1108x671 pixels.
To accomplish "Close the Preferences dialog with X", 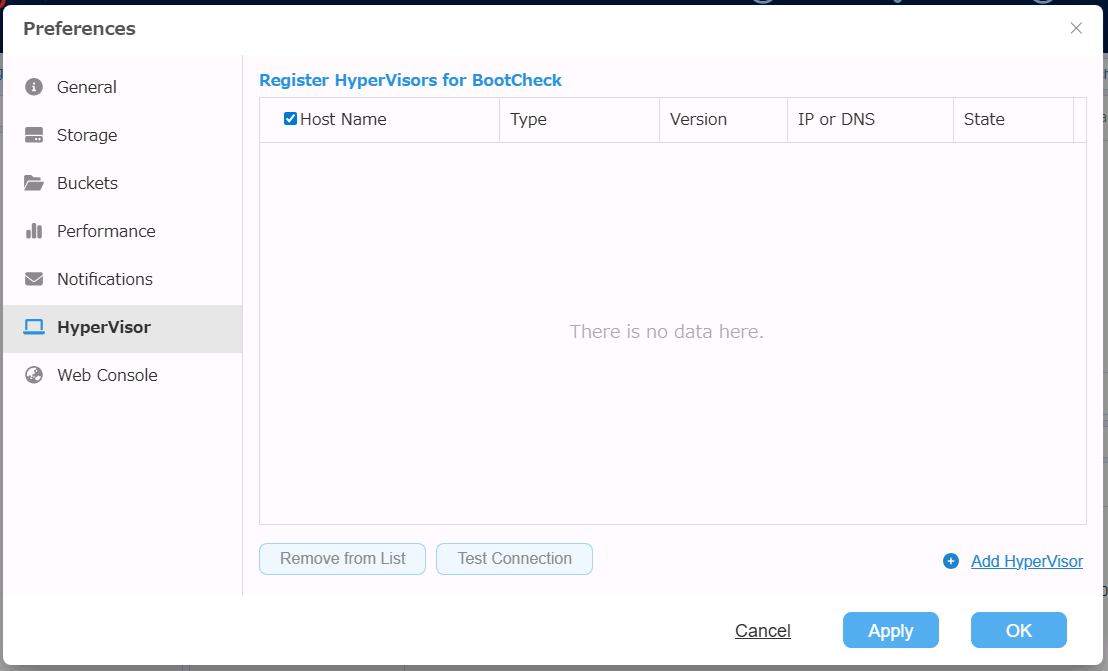I will [x=1076, y=28].
